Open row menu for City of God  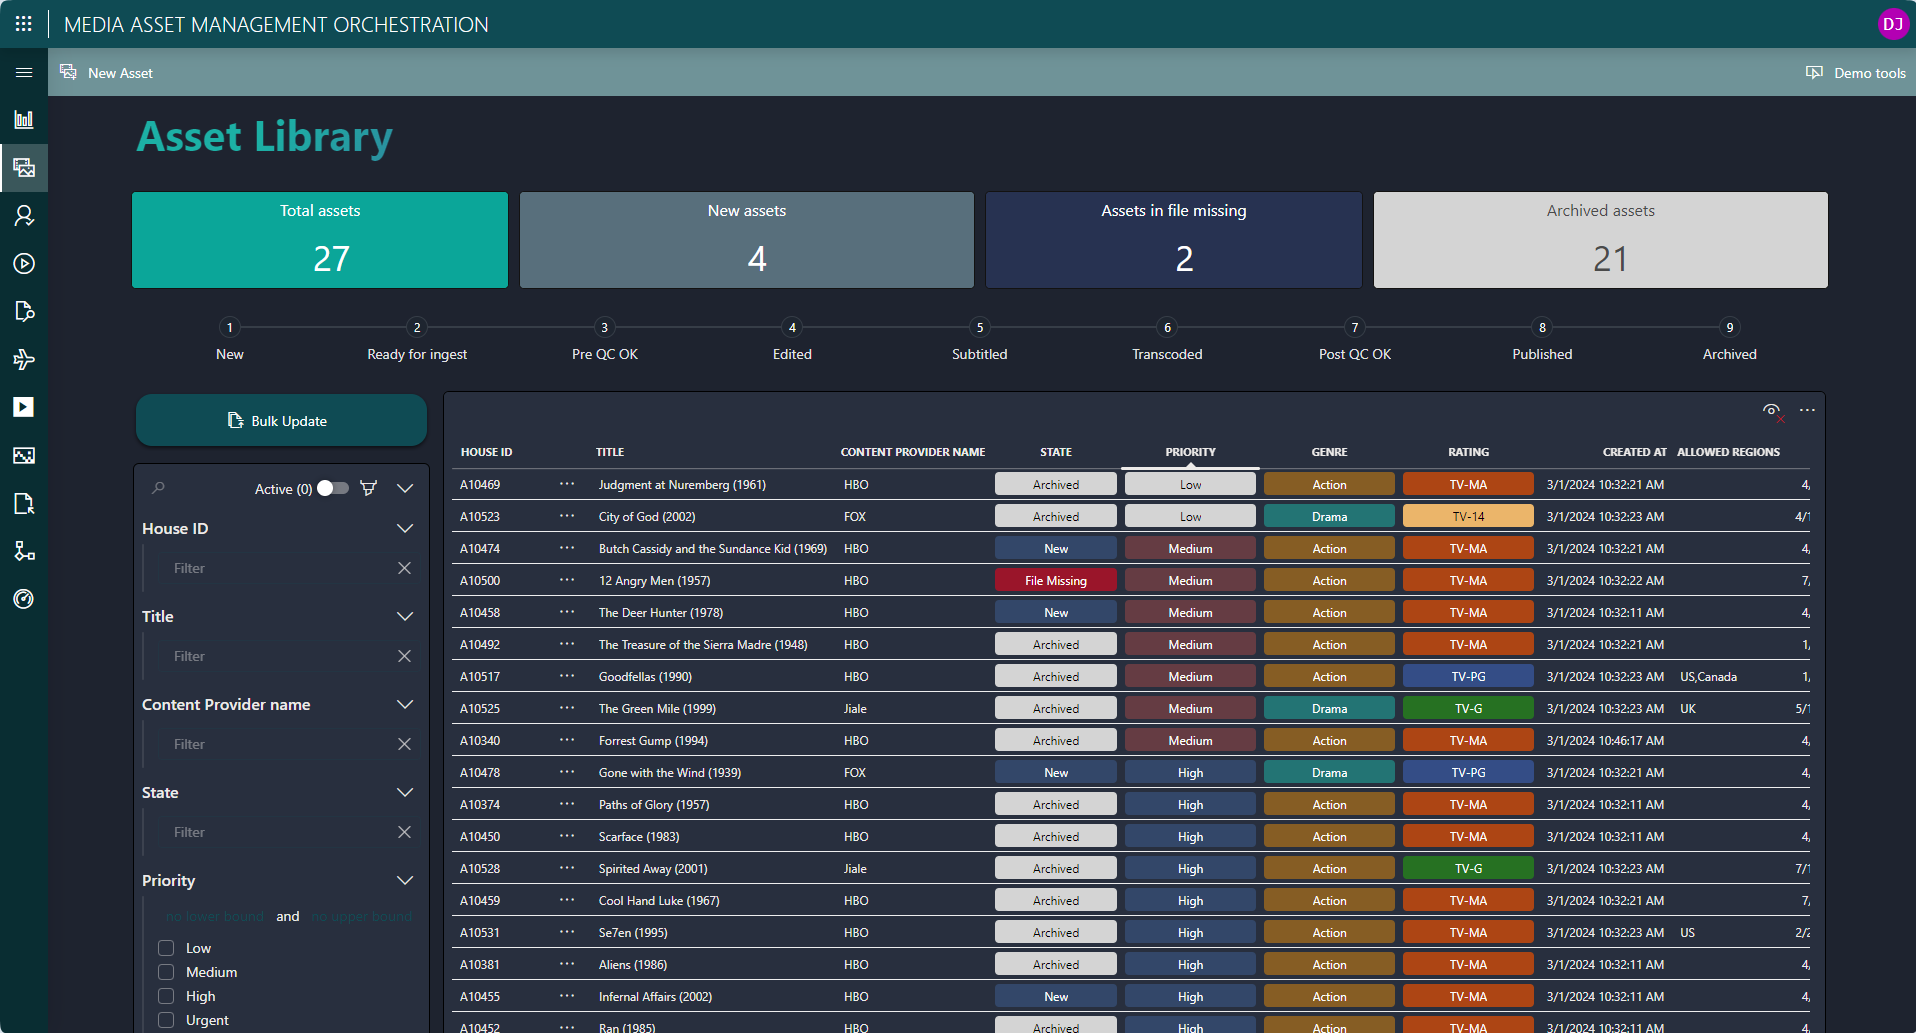[x=567, y=516]
